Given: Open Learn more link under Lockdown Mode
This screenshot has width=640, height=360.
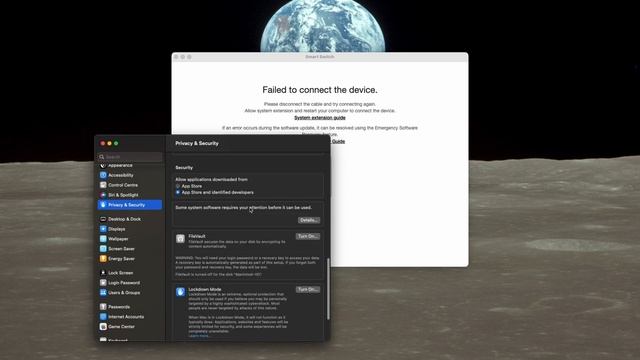Looking at the screenshot, I should [199, 336].
